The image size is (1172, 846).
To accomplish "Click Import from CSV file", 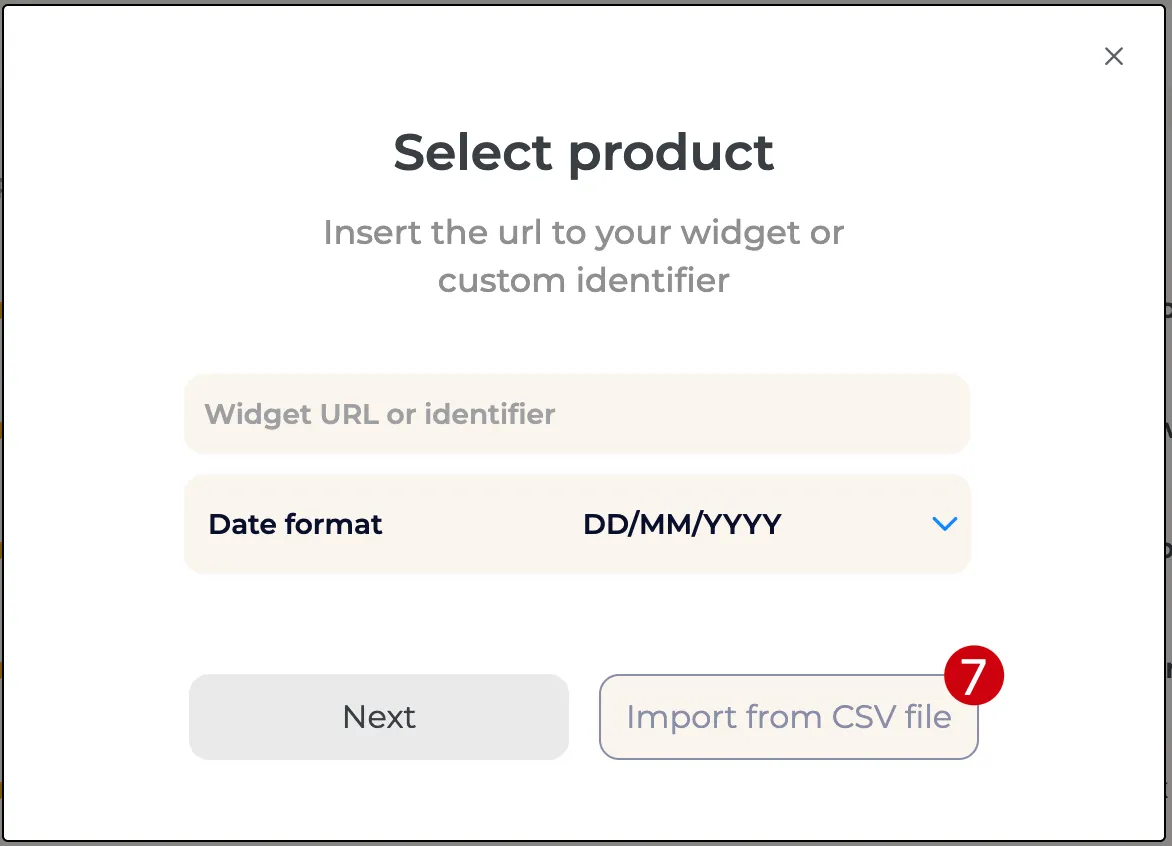I will click(788, 717).
